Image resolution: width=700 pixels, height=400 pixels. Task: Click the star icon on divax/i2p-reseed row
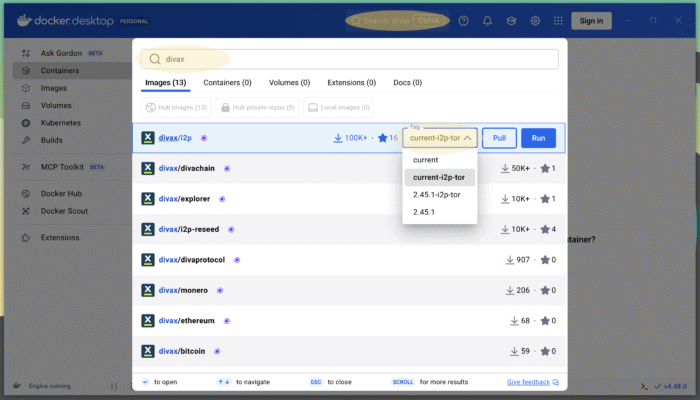coord(546,229)
